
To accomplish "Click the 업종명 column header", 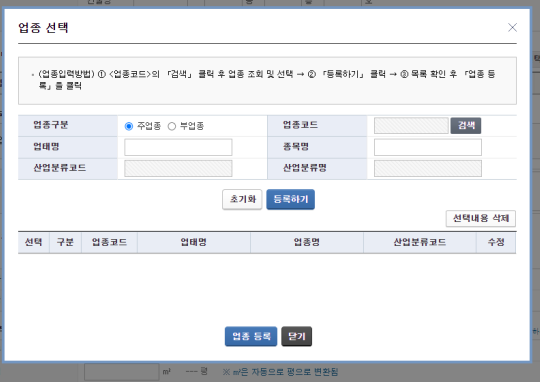I will [x=307, y=242].
